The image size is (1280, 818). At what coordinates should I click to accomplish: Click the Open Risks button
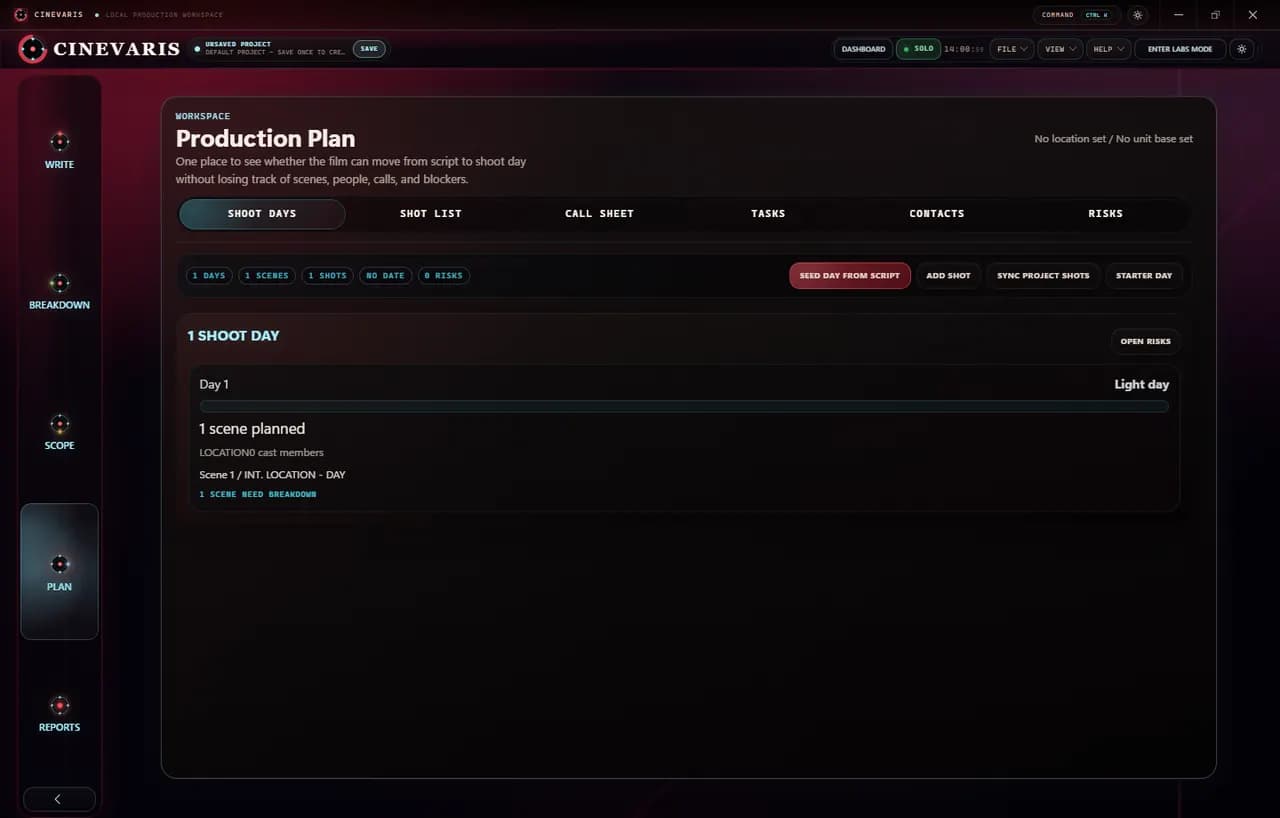1145,342
